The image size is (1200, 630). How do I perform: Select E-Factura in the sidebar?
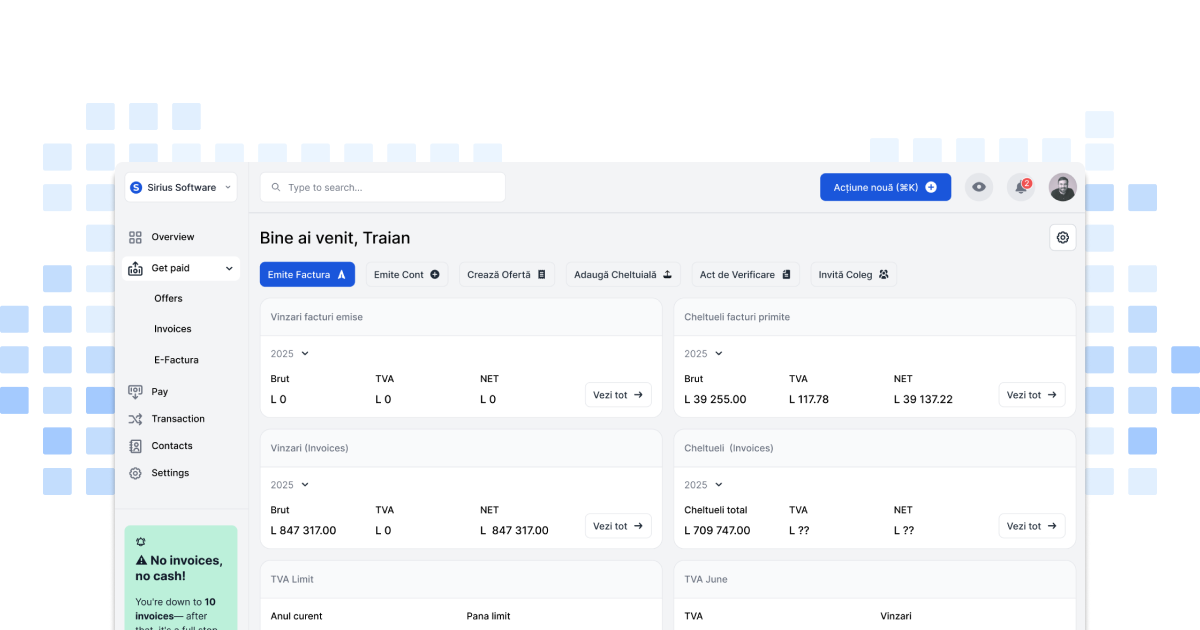click(x=176, y=360)
